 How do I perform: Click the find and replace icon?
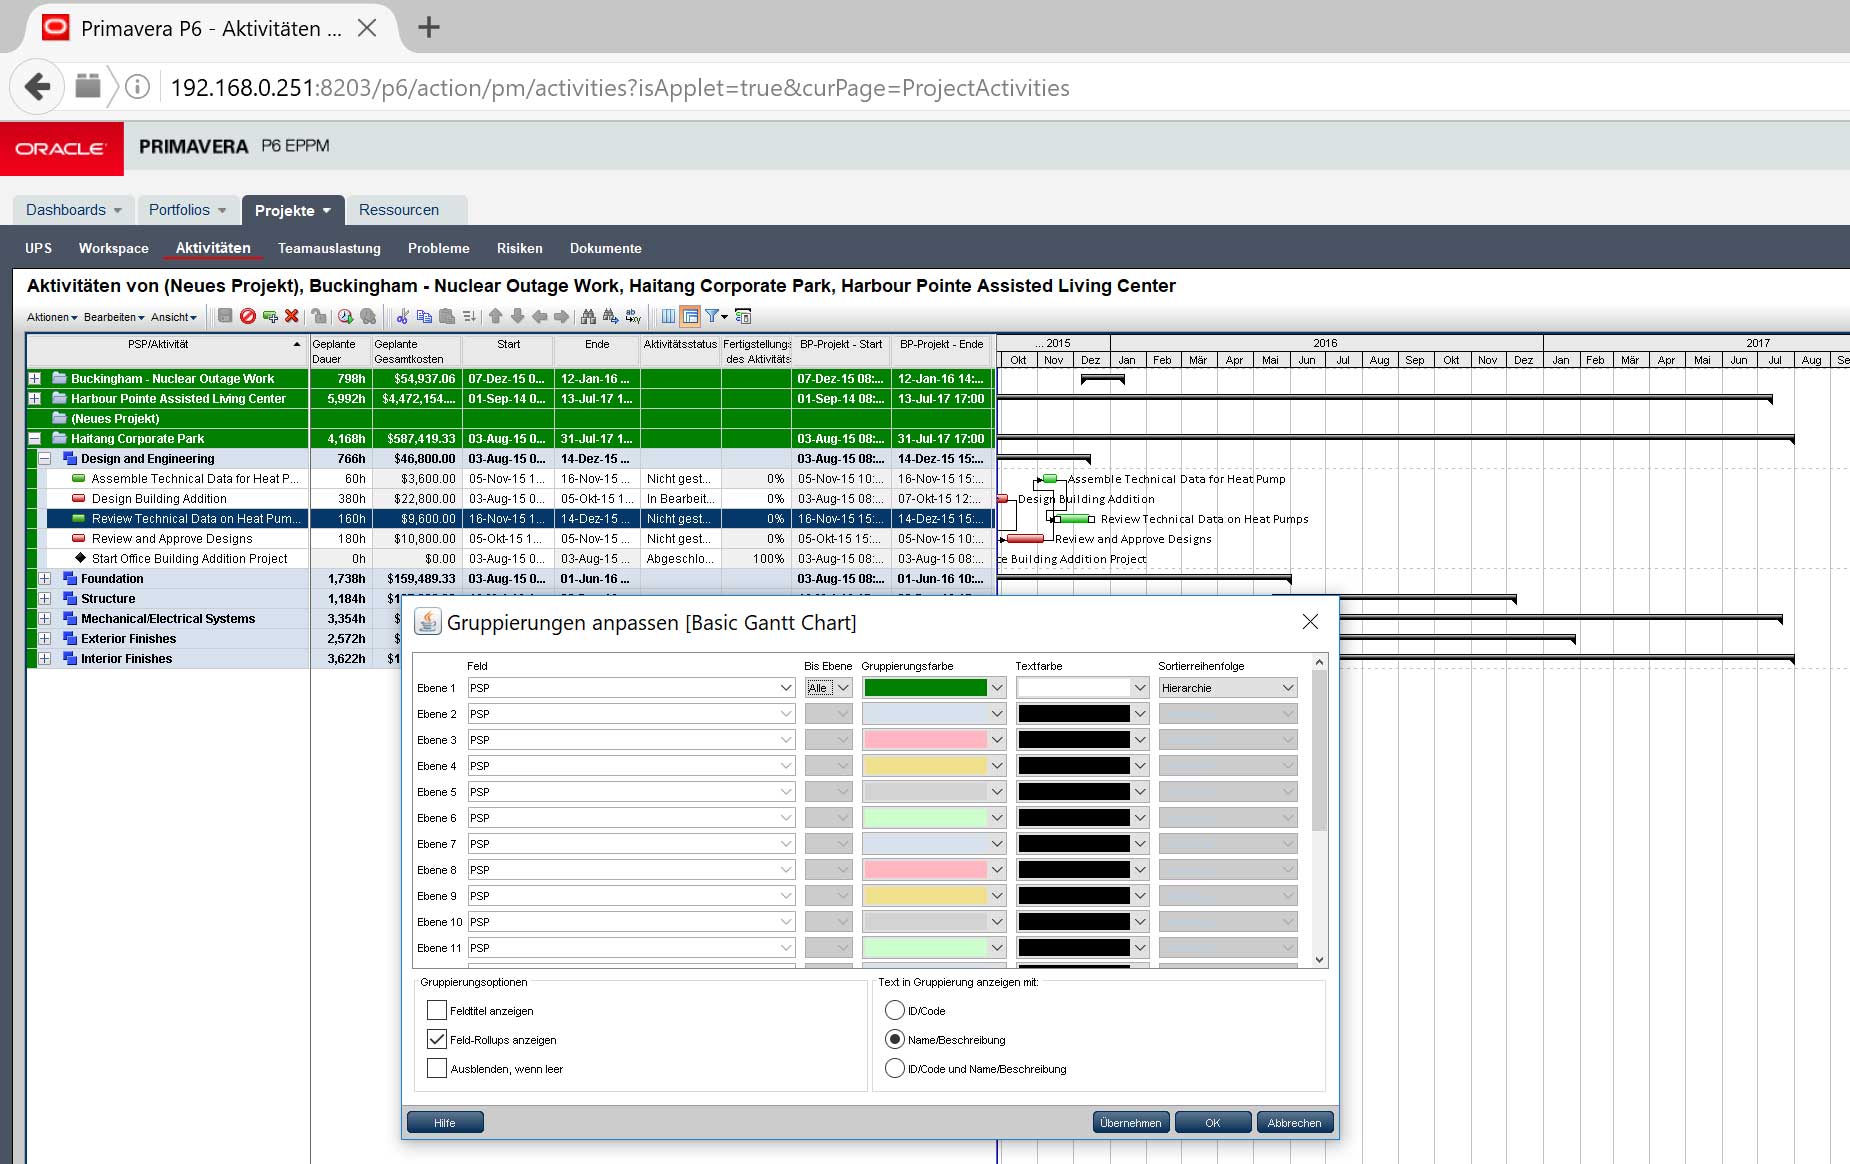pos(633,316)
